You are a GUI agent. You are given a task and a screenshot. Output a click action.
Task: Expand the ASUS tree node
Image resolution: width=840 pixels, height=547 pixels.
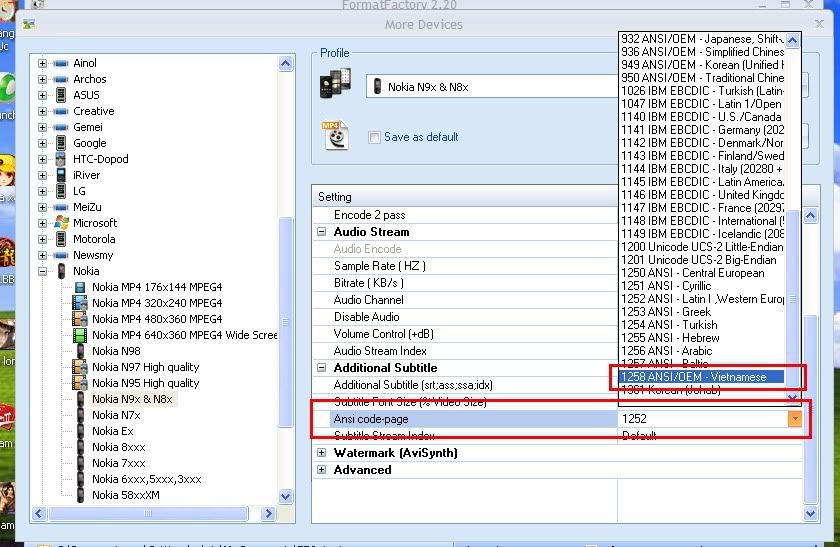42,95
